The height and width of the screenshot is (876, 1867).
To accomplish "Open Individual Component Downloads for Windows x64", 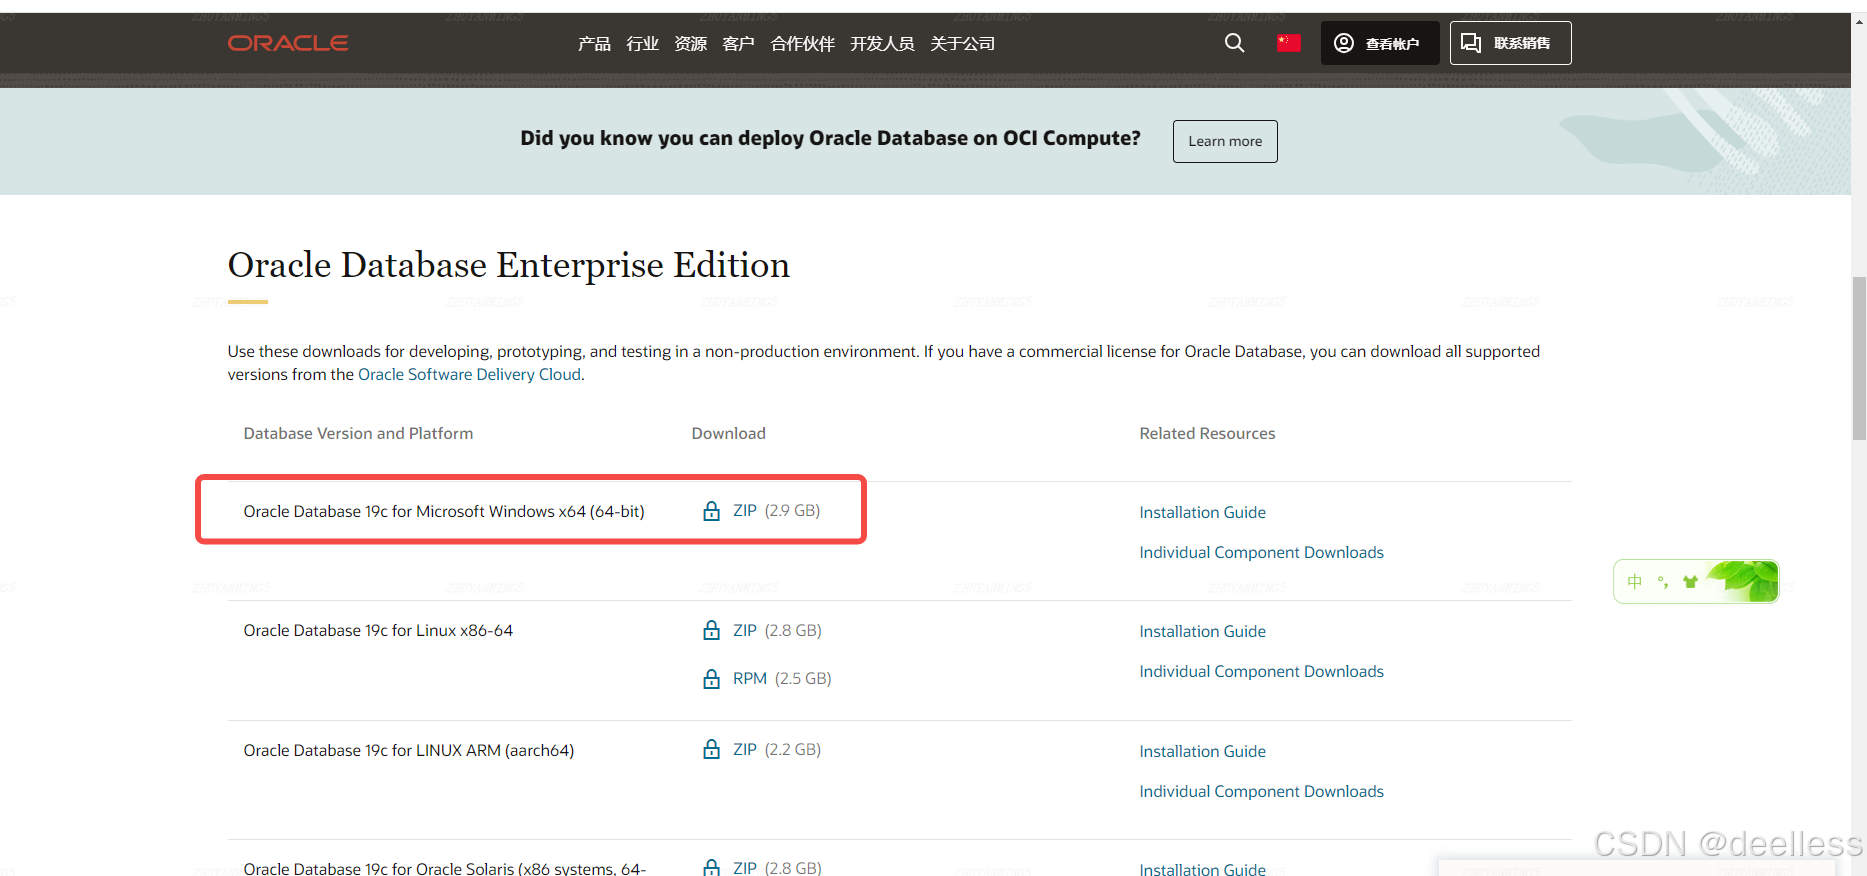I will tap(1261, 552).
